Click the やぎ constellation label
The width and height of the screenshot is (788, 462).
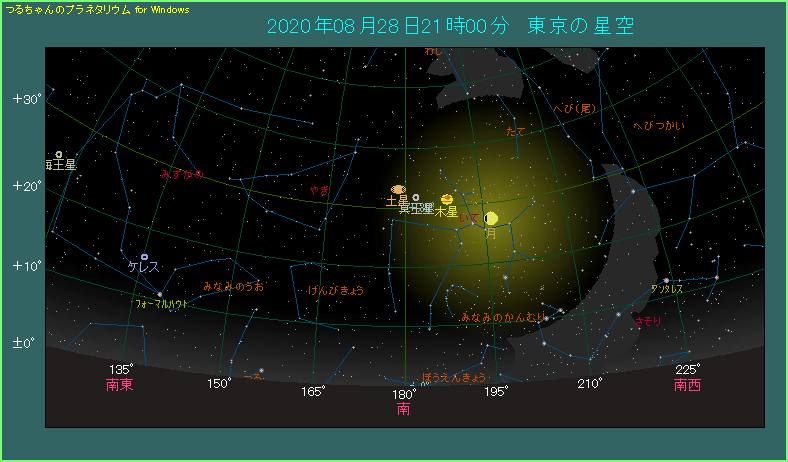[319, 188]
